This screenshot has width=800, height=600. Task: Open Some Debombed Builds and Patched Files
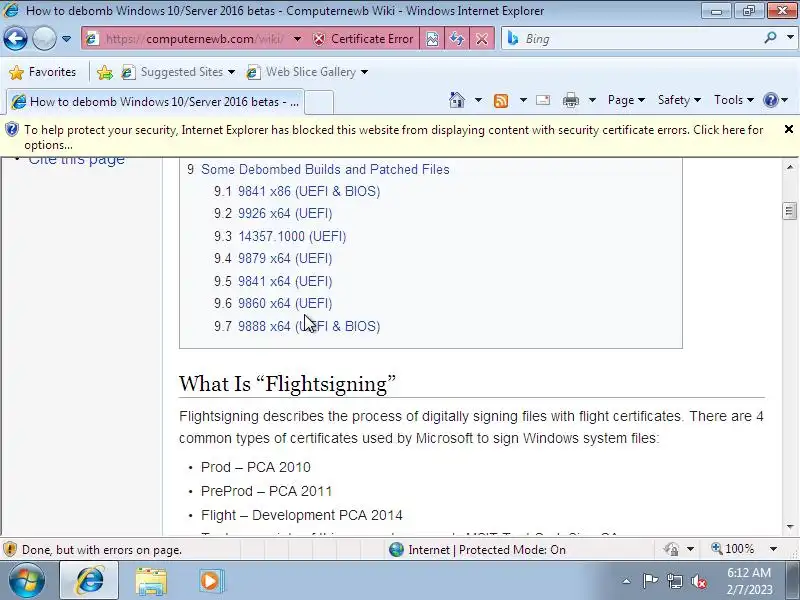(x=325, y=169)
